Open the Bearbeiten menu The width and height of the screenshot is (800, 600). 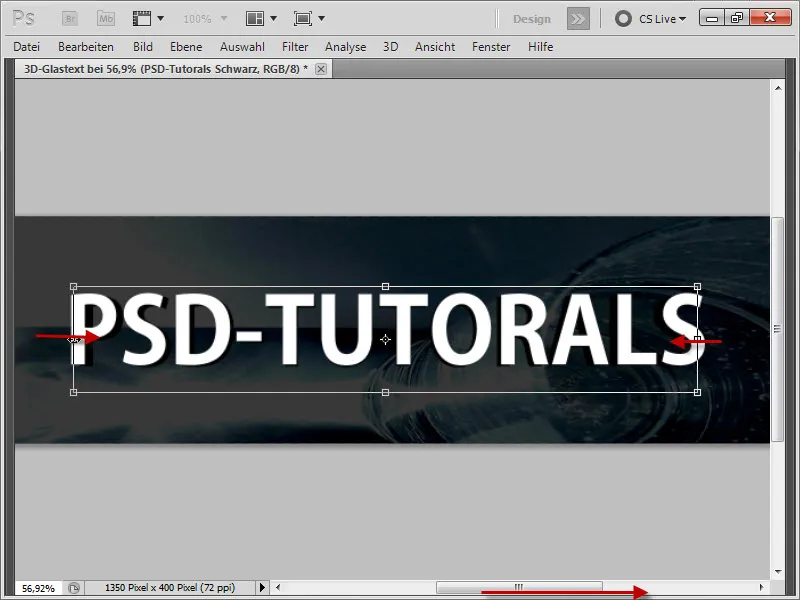pos(86,47)
